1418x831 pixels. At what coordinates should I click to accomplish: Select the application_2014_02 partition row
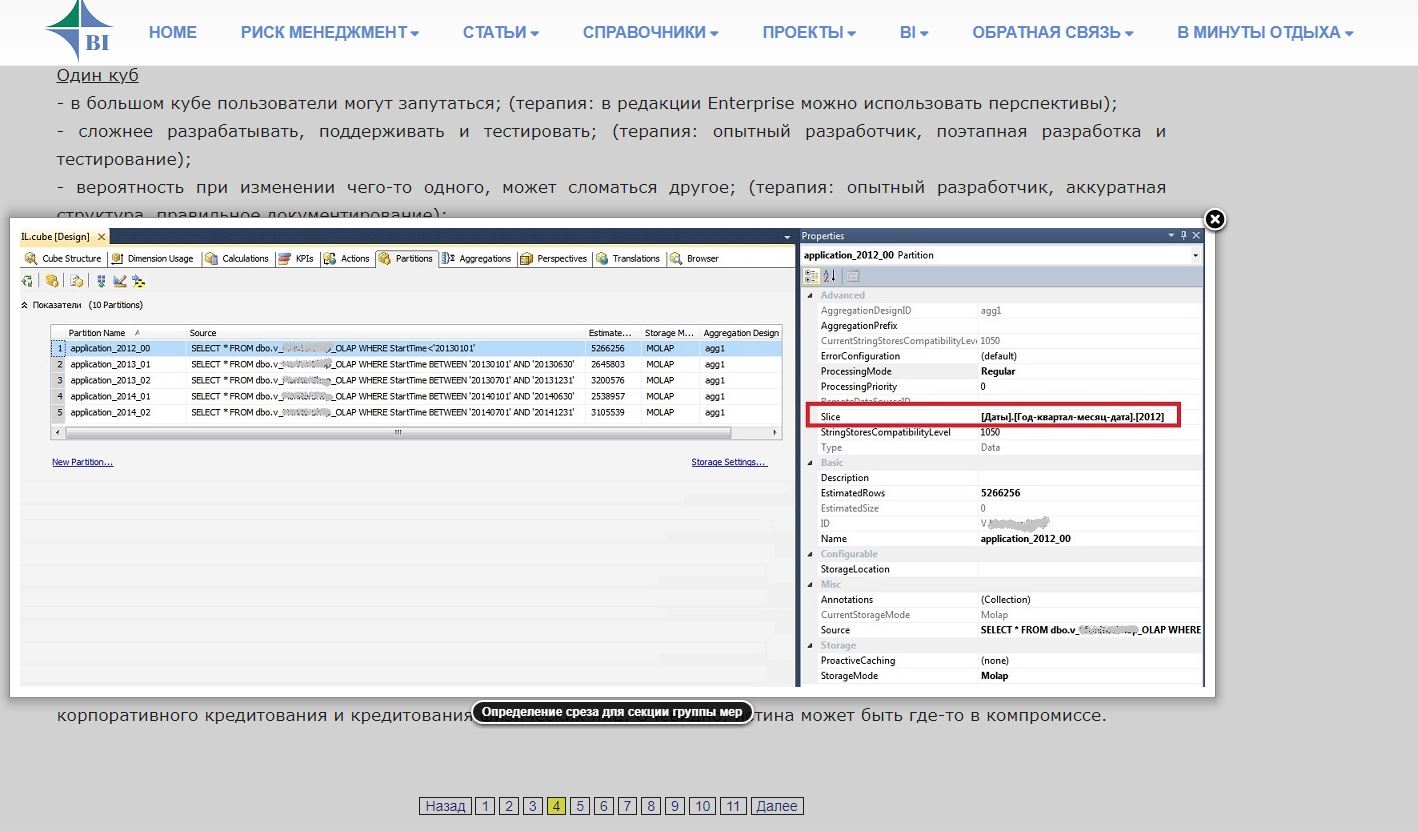(416, 413)
